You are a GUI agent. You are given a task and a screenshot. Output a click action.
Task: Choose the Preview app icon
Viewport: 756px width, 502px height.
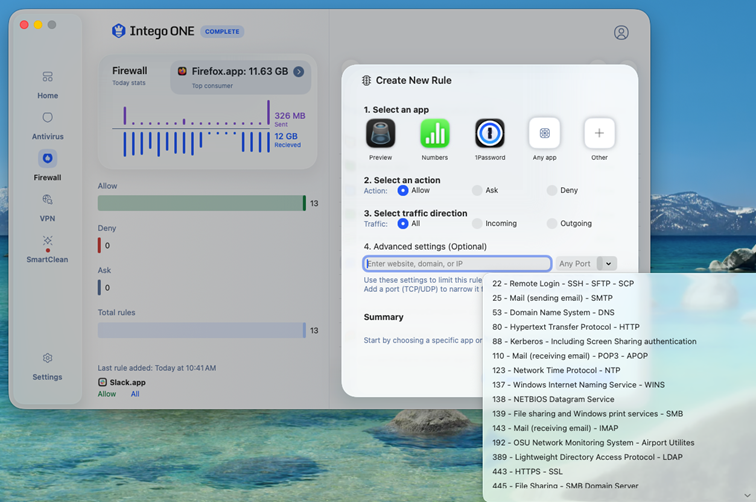tap(380, 133)
